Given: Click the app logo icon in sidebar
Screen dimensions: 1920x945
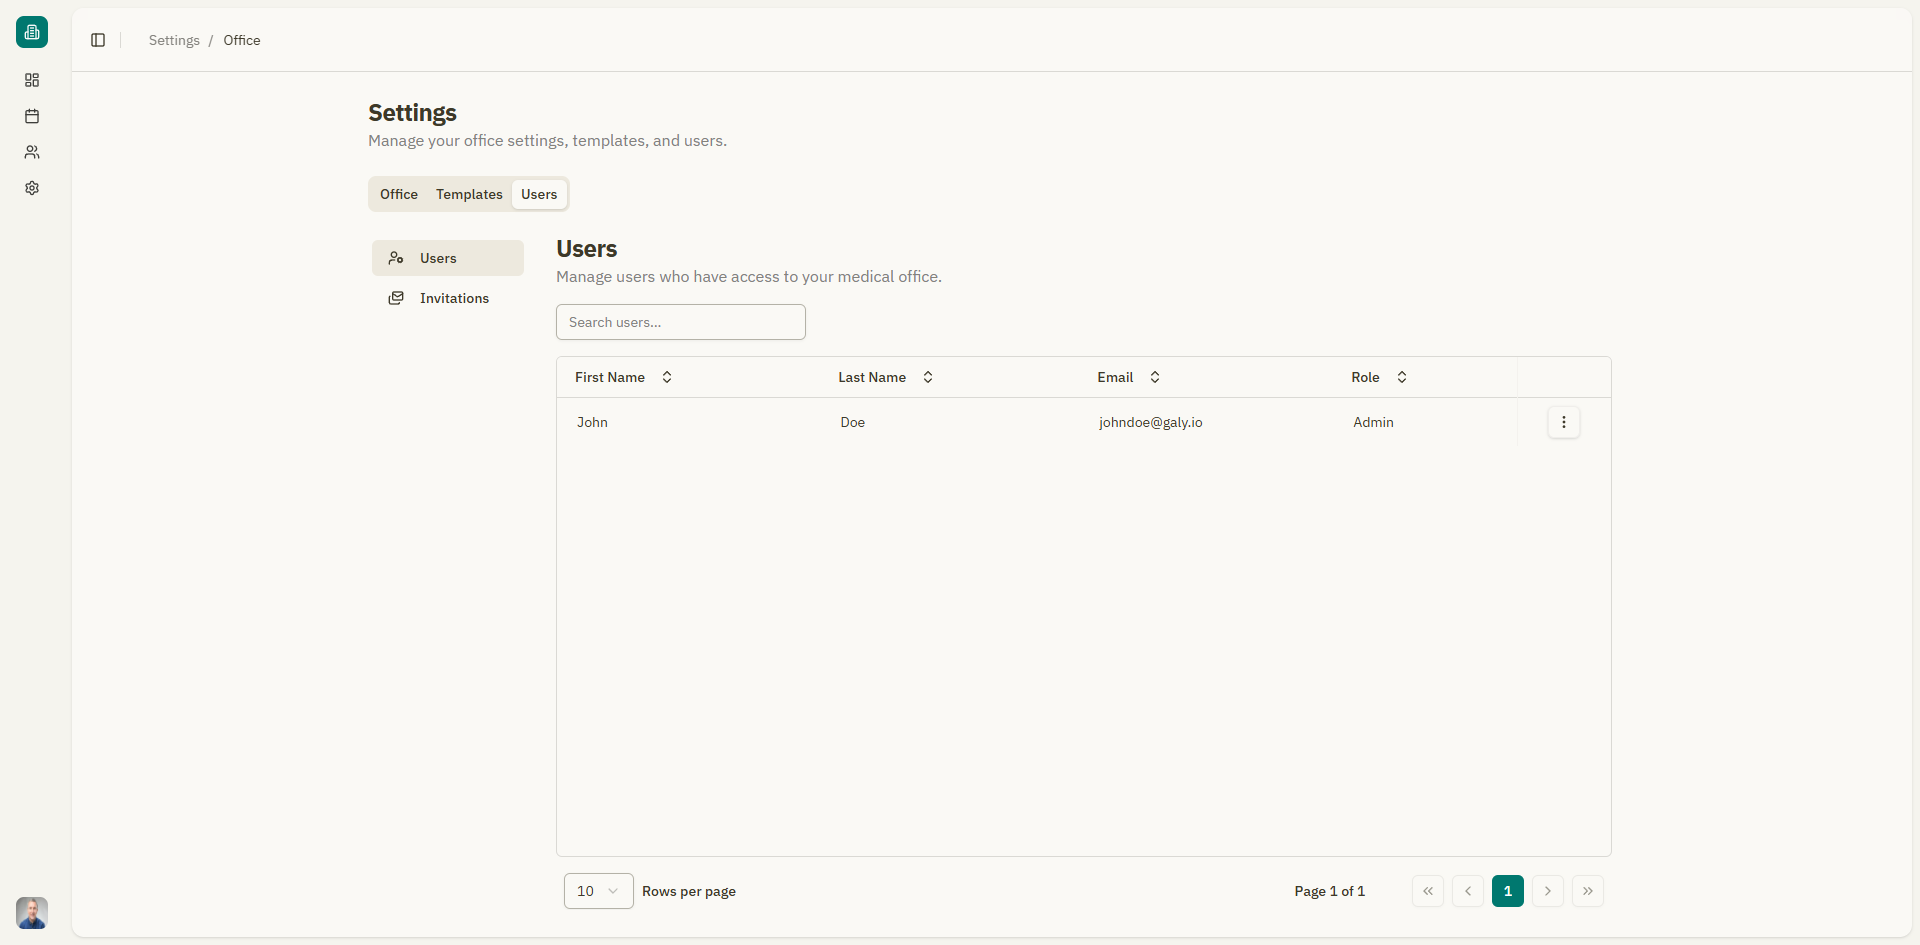Looking at the screenshot, I should [x=32, y=32].
